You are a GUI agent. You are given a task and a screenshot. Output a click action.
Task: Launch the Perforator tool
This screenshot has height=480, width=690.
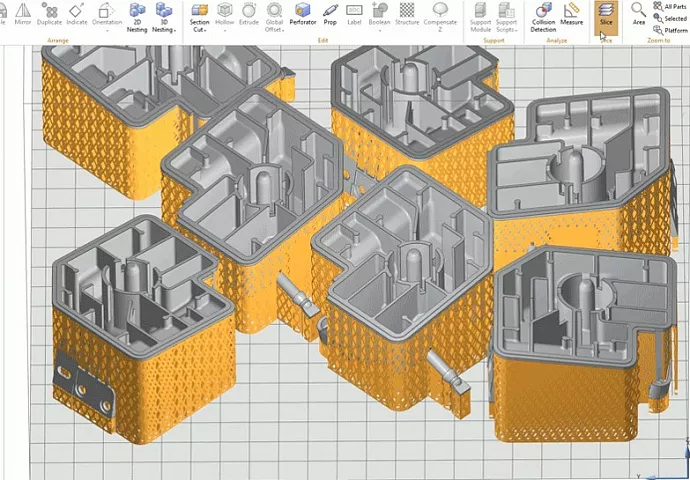[303, 13]
